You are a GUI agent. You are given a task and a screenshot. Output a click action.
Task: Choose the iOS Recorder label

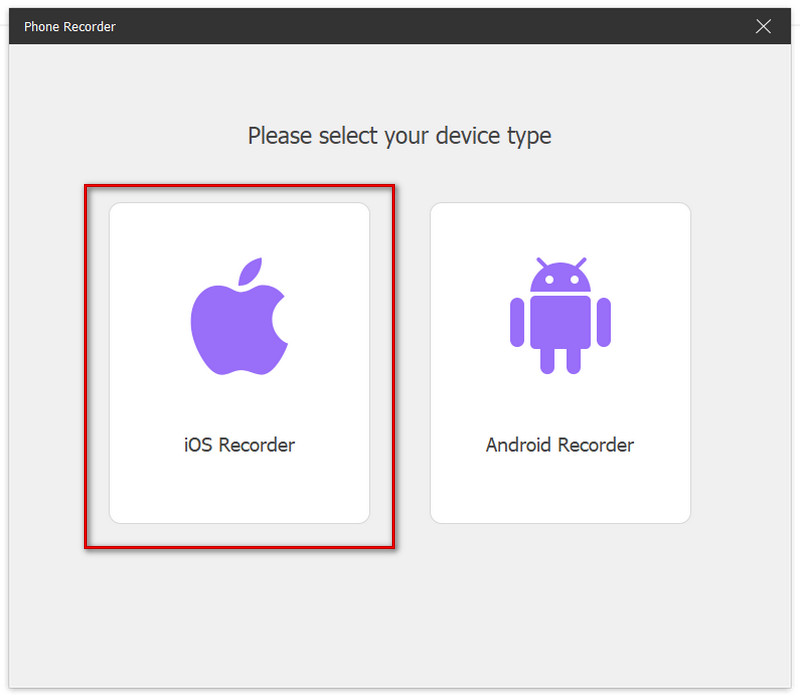(x=239, y=445)
